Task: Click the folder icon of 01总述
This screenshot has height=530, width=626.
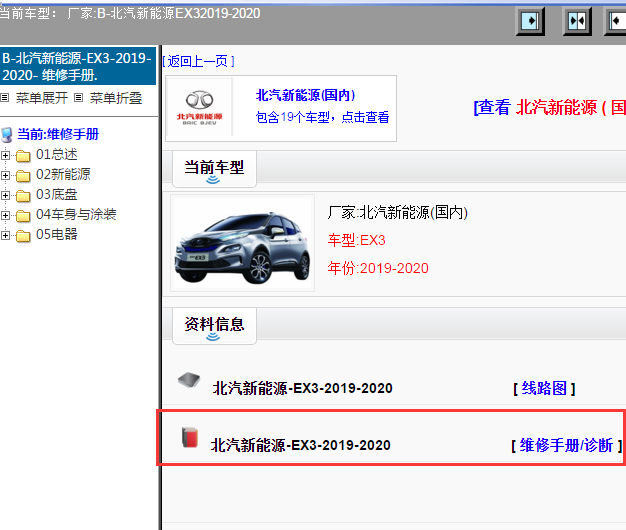Action: 23,156
